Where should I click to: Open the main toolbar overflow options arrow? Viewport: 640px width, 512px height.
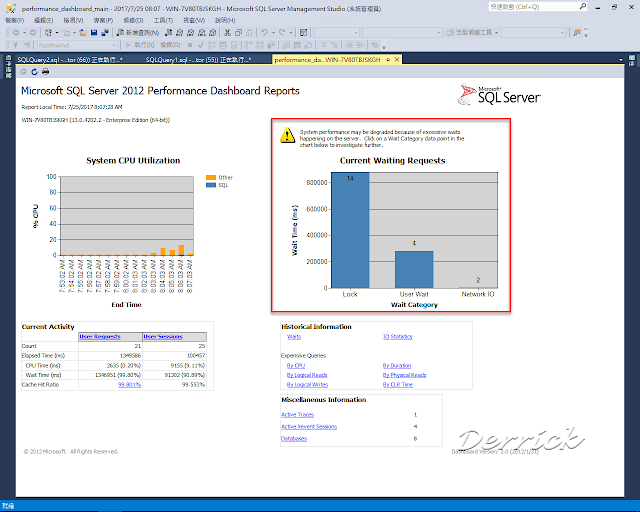[586, 35]
